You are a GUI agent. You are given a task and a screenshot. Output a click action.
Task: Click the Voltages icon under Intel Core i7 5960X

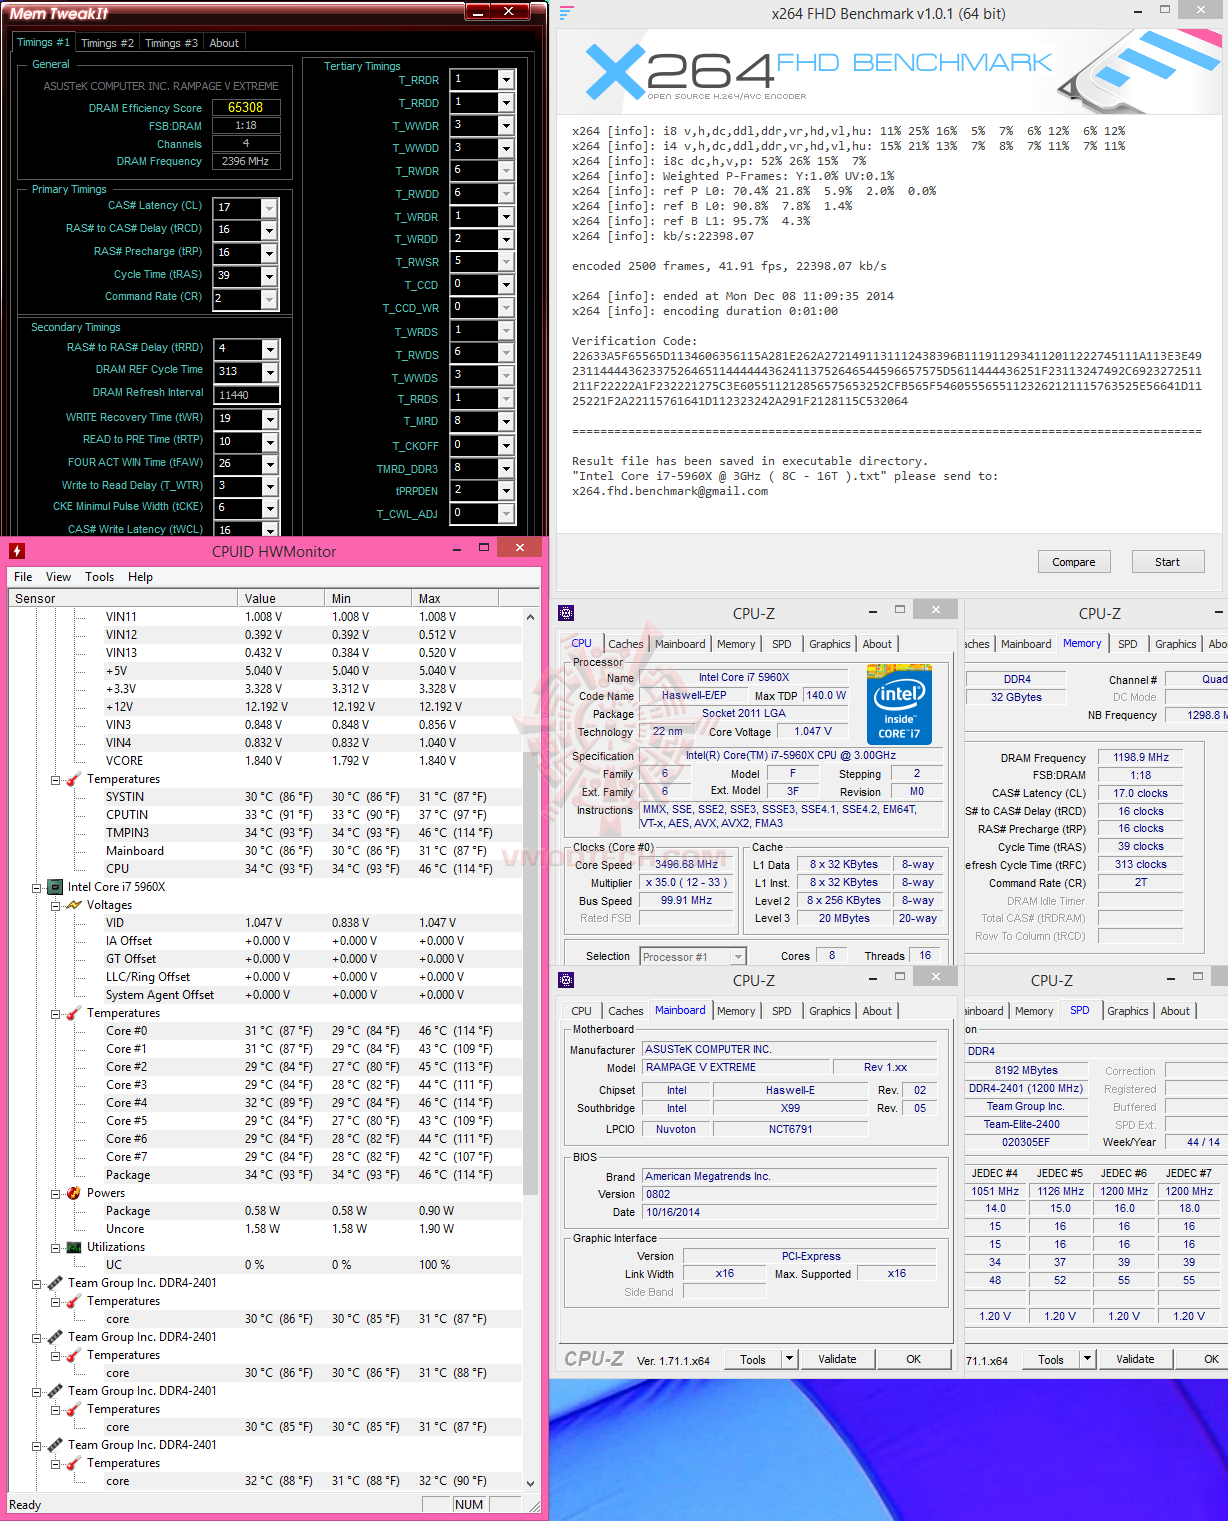74,905
